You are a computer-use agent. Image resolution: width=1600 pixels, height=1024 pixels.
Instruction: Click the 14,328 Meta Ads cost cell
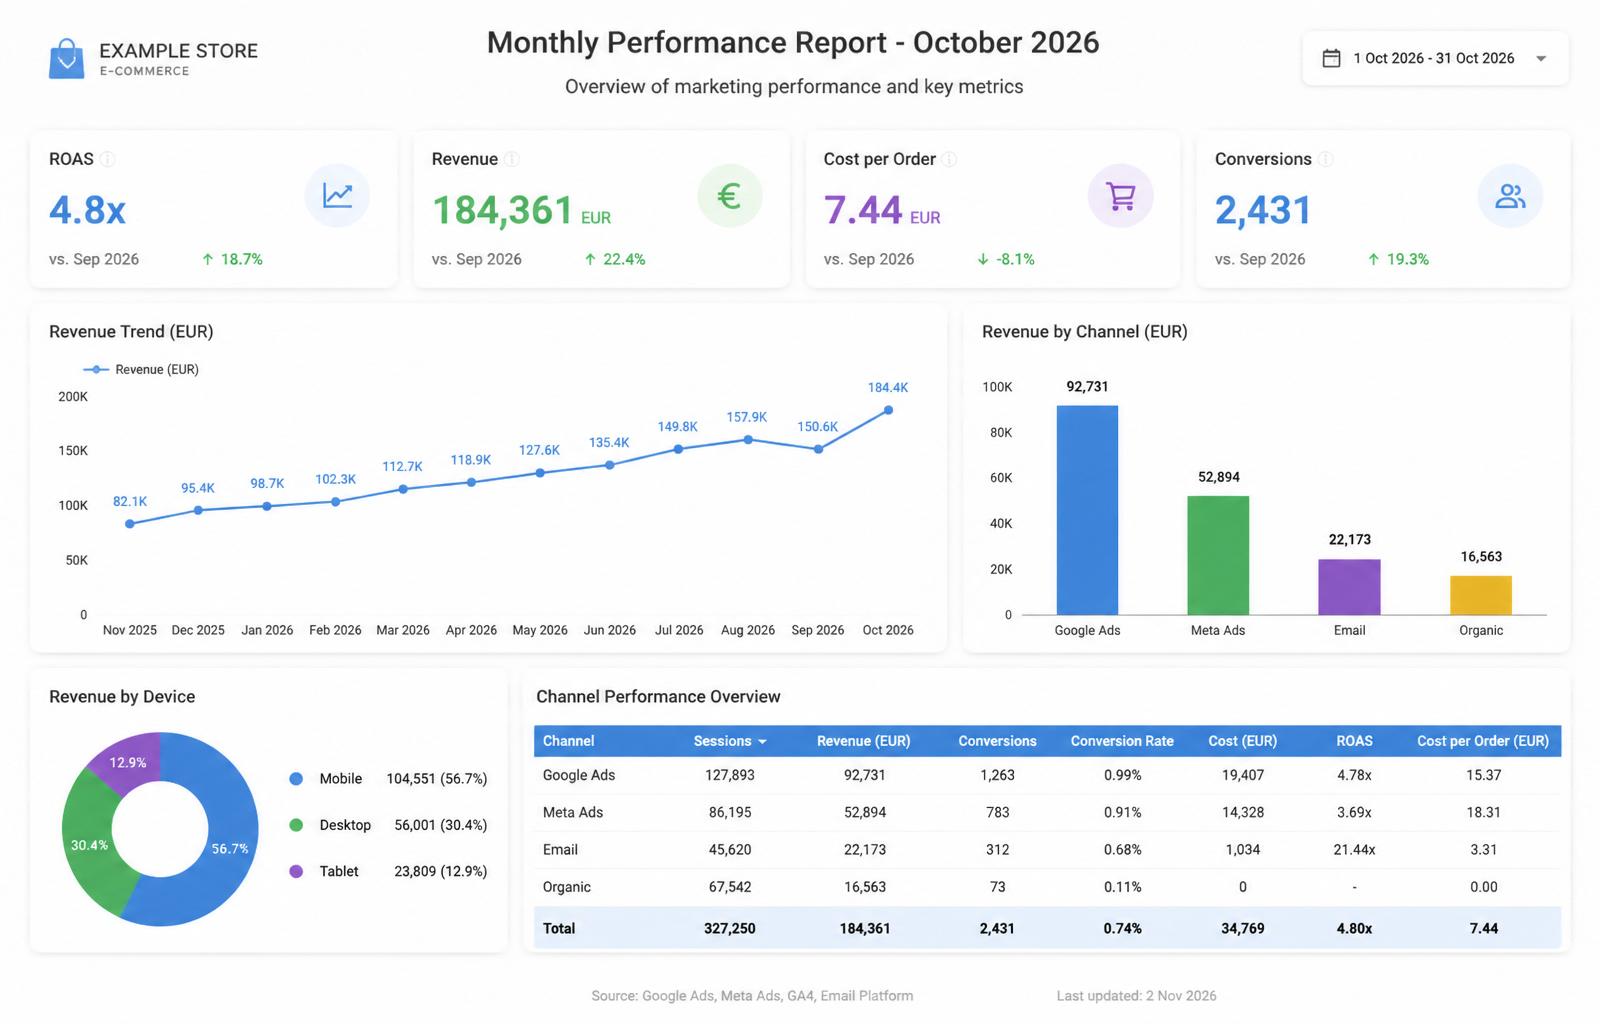coord(1243,812)
